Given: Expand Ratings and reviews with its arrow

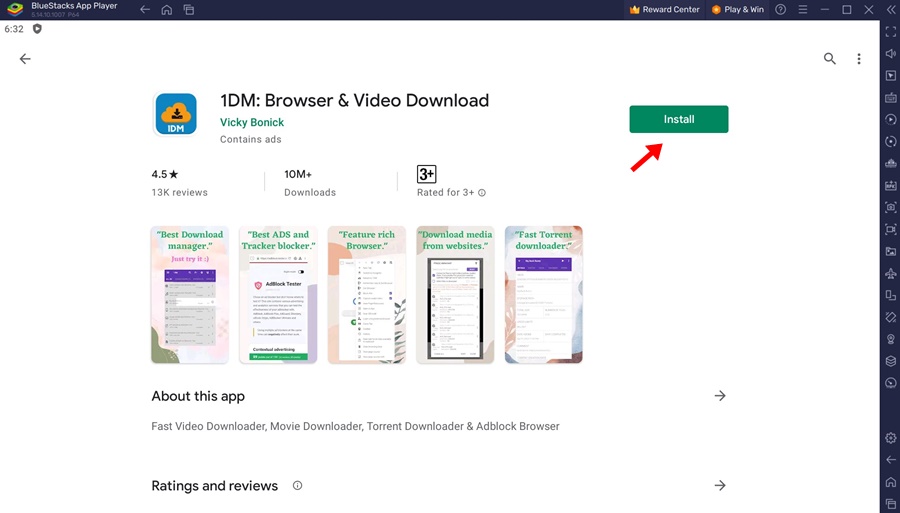Looking at the screenshot, I should 720,485.
